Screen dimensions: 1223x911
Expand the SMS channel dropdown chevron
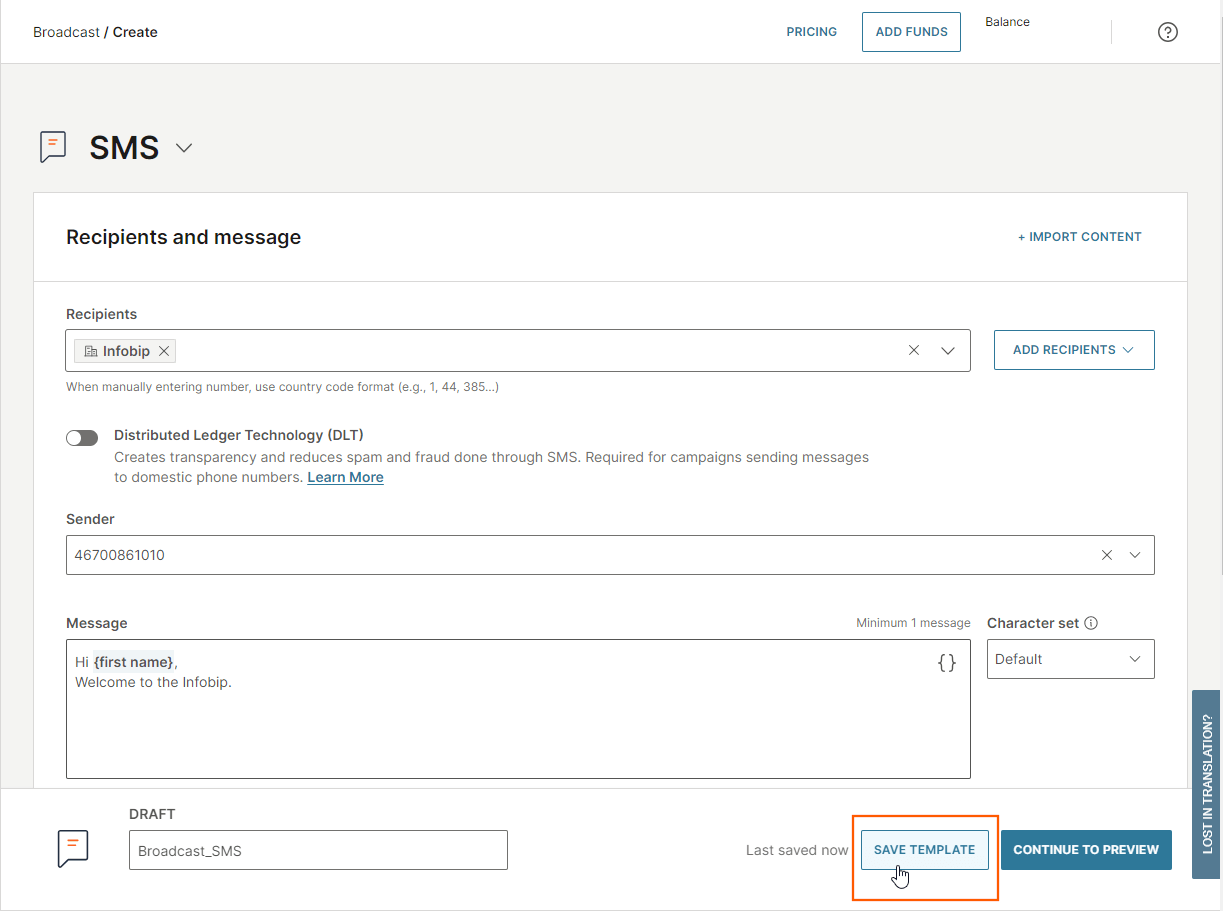pyautogui.click(x=184, y=148)
